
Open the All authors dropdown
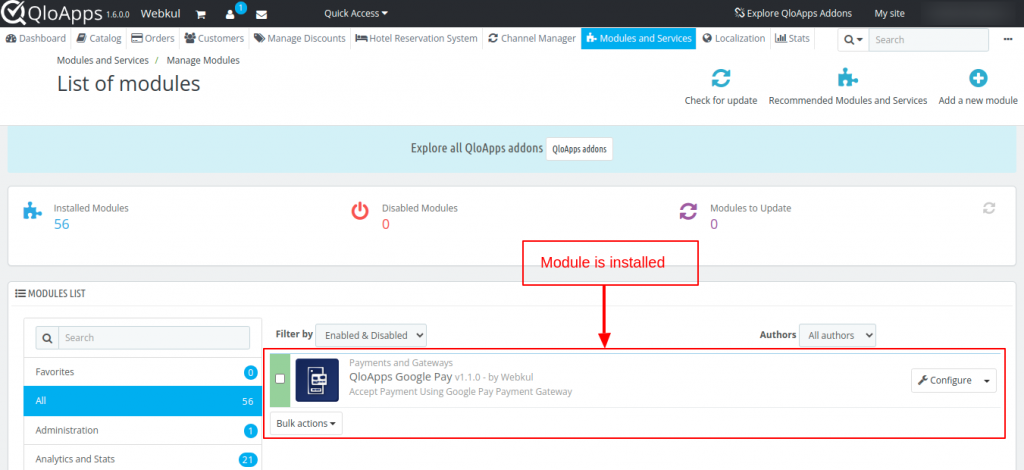click(x=837, y=335)
